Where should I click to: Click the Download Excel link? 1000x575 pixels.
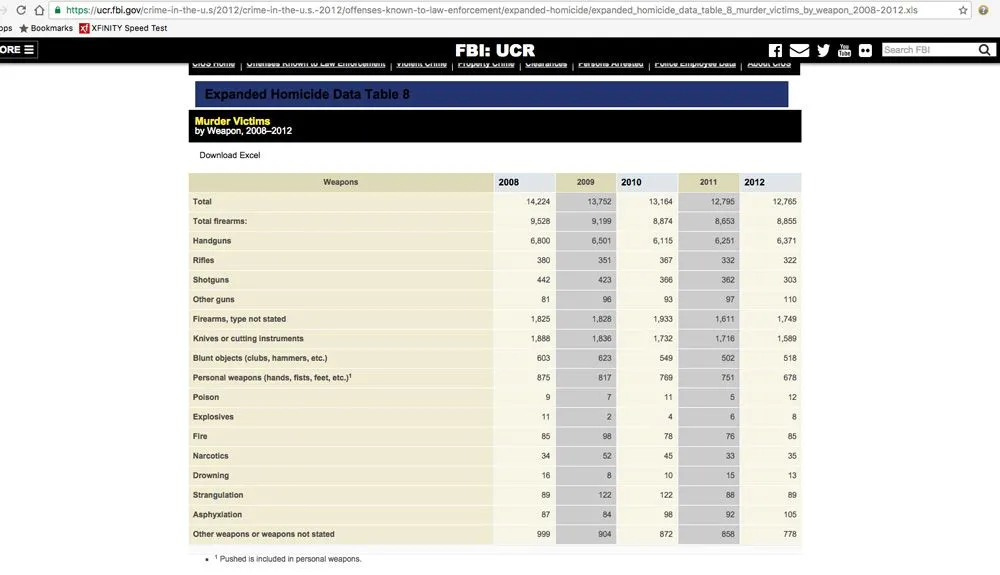coord(229,156)
